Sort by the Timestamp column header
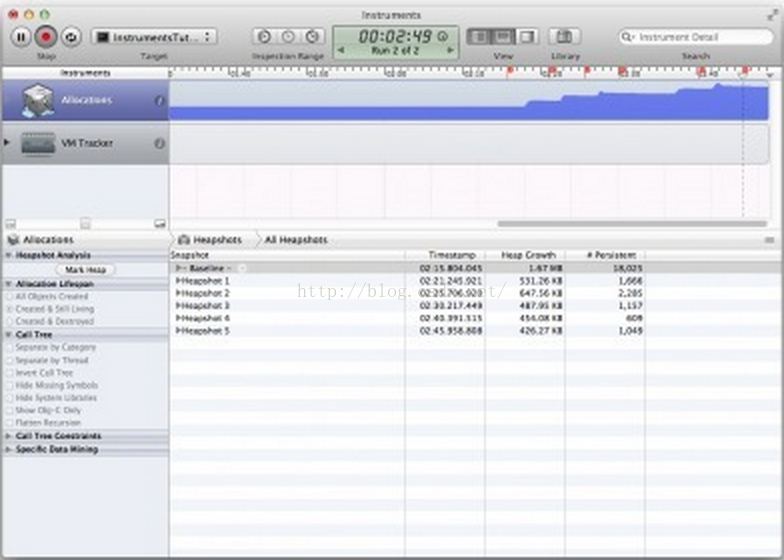This screenshot has height=560, width=784. [x=445, y=255]
